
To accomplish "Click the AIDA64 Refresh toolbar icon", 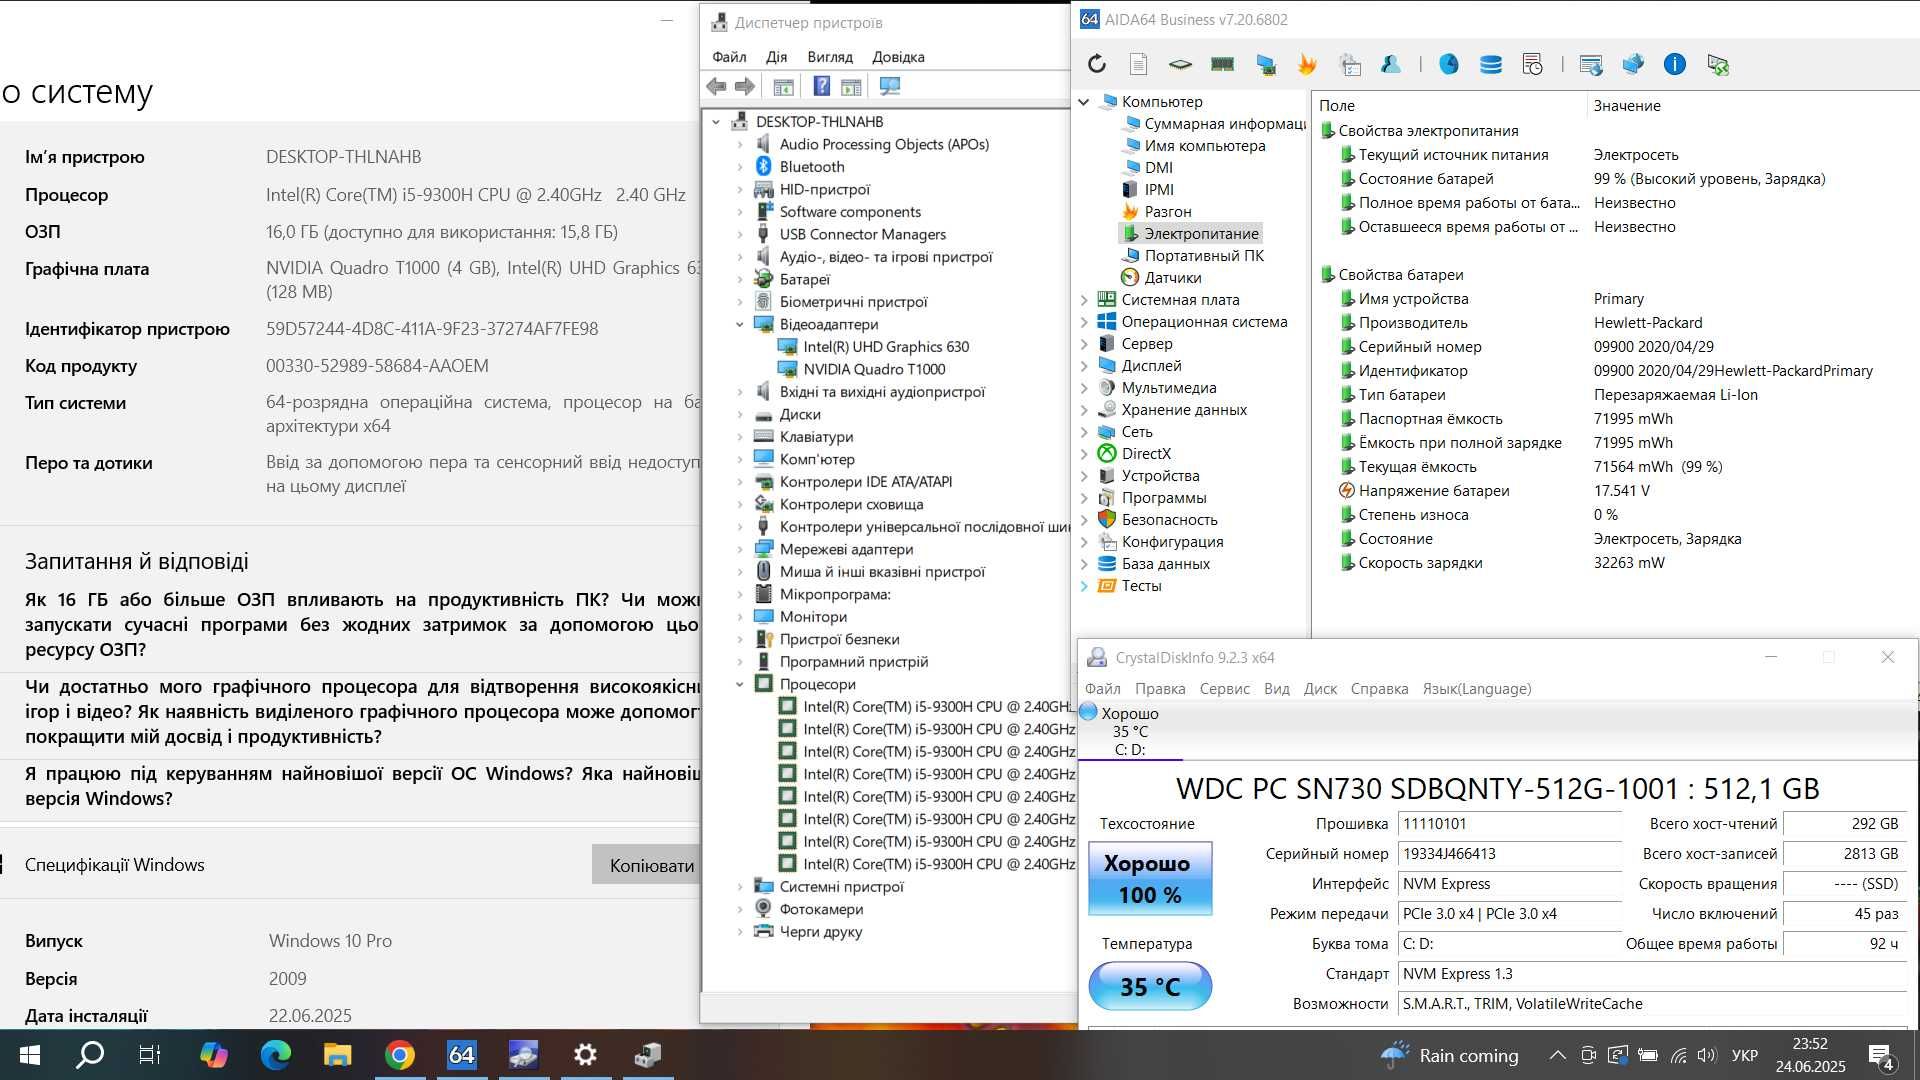I will 1097,65.
